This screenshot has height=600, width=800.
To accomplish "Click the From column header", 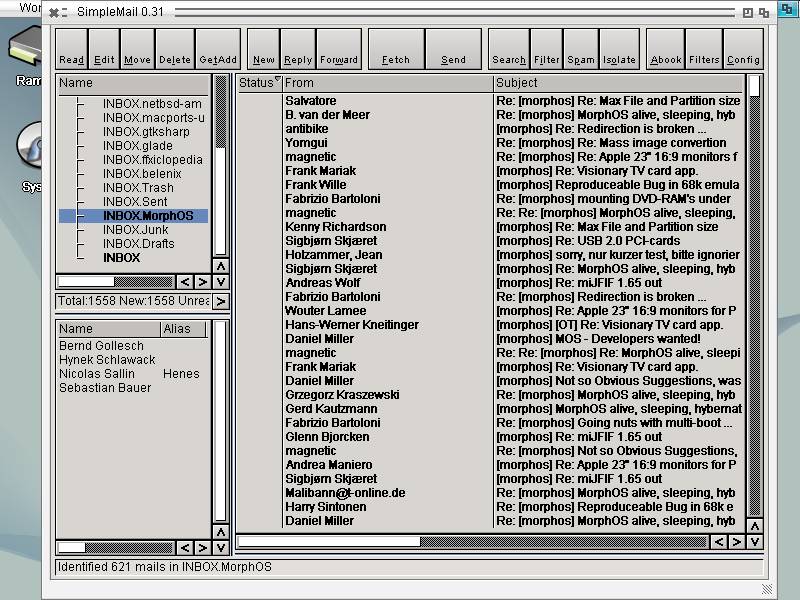I will point(388,83).
